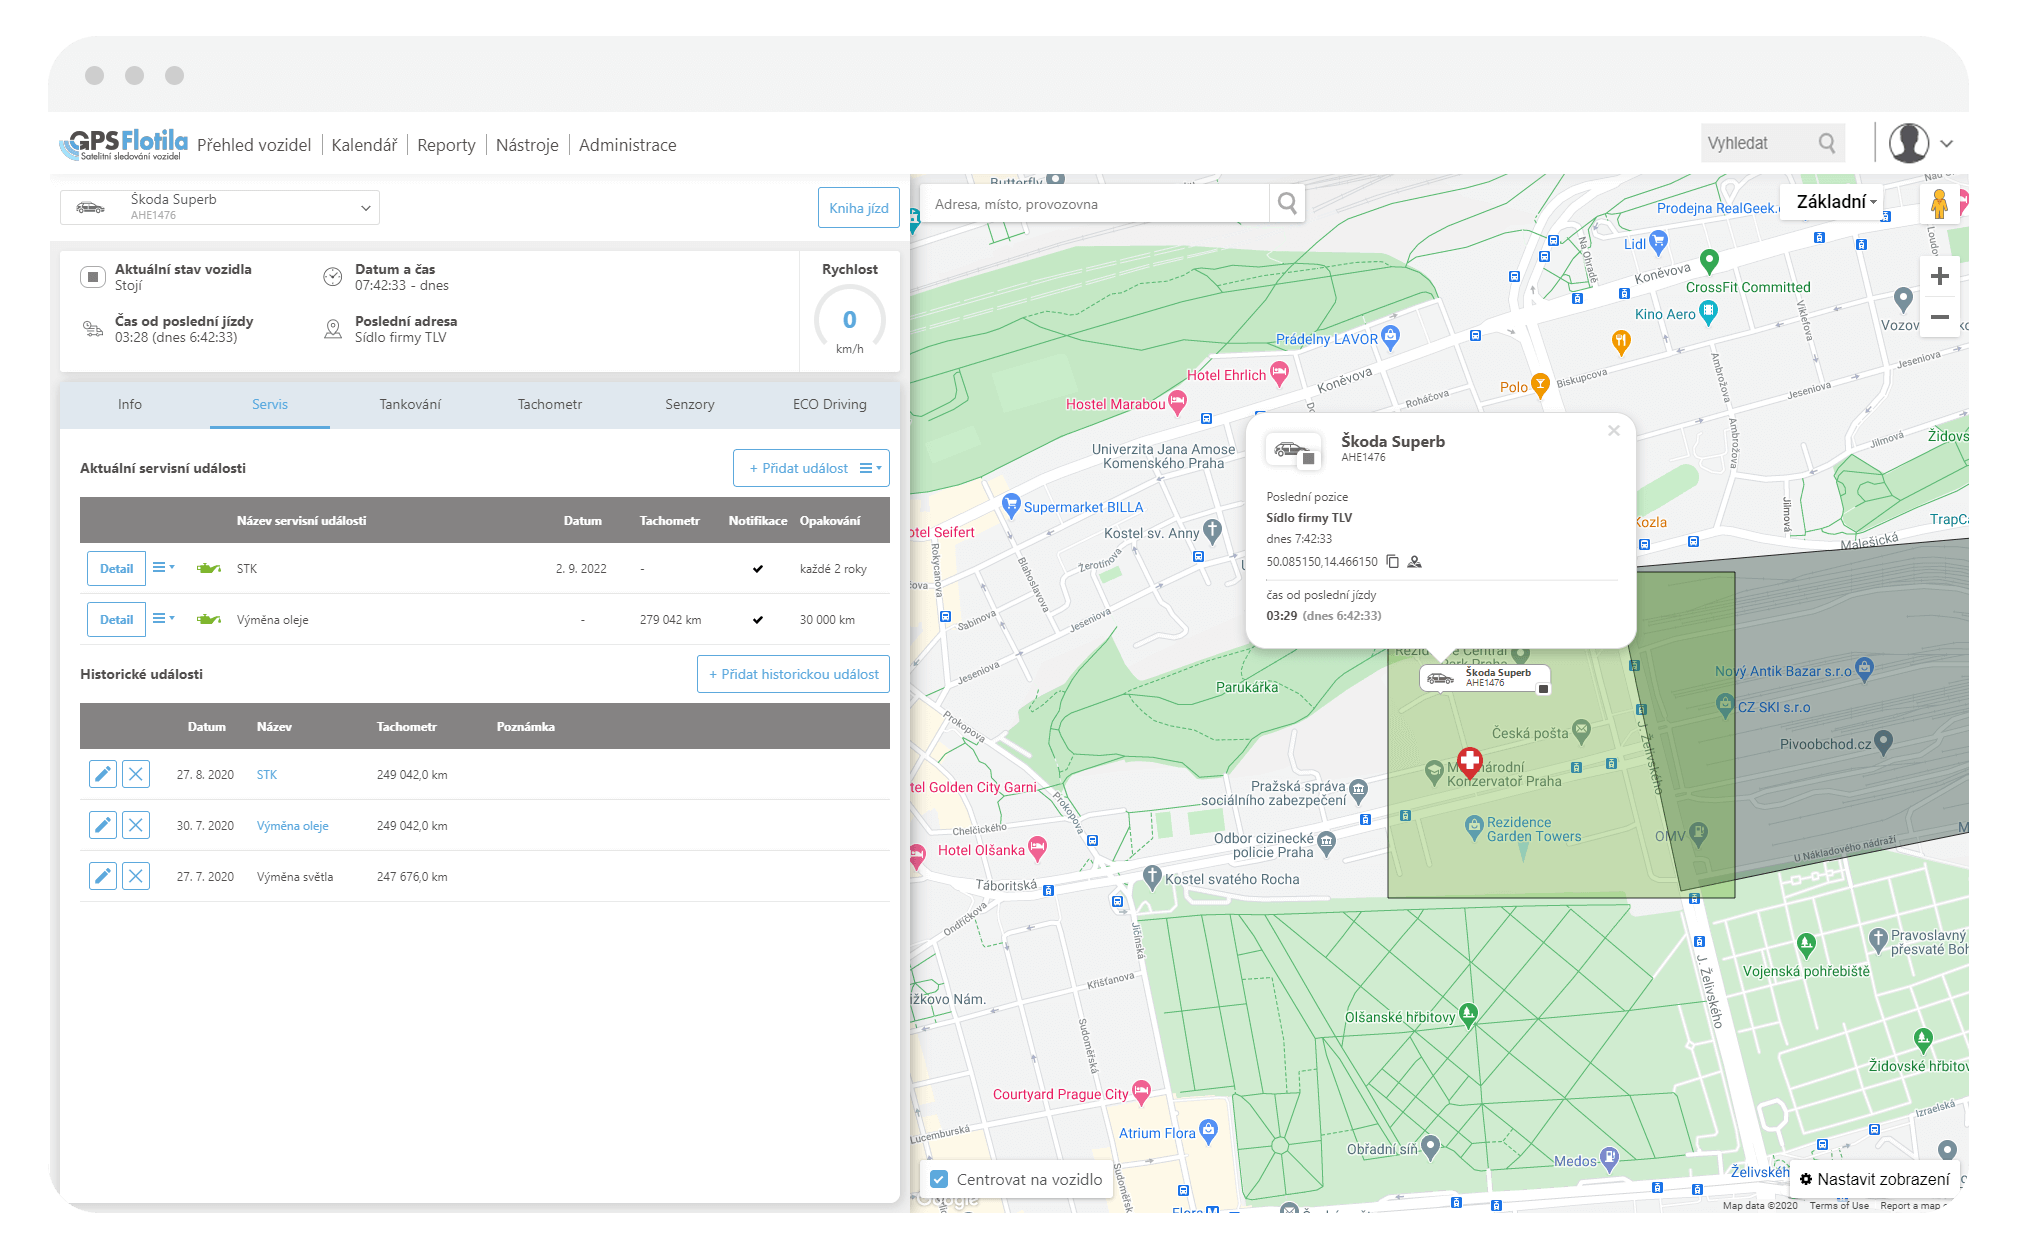This screenshot has width=2020, height=1247.
Task: Close the Škoda Superb map popup
Action: point(1614,431)
